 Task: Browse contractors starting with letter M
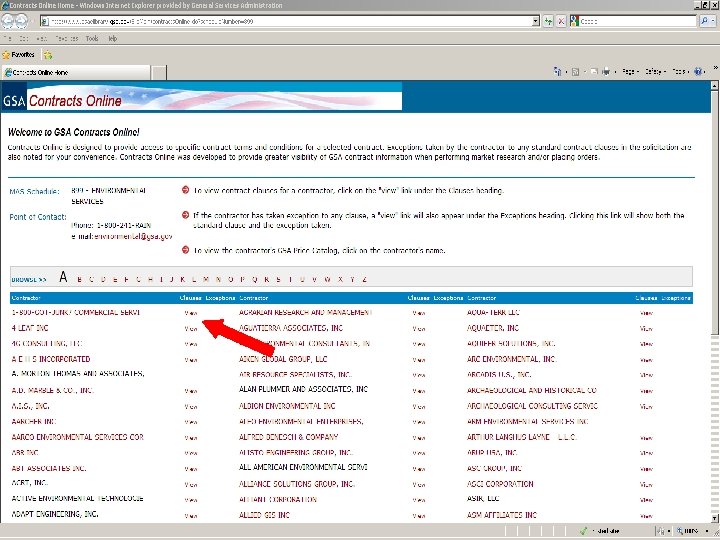coord(206,279)
